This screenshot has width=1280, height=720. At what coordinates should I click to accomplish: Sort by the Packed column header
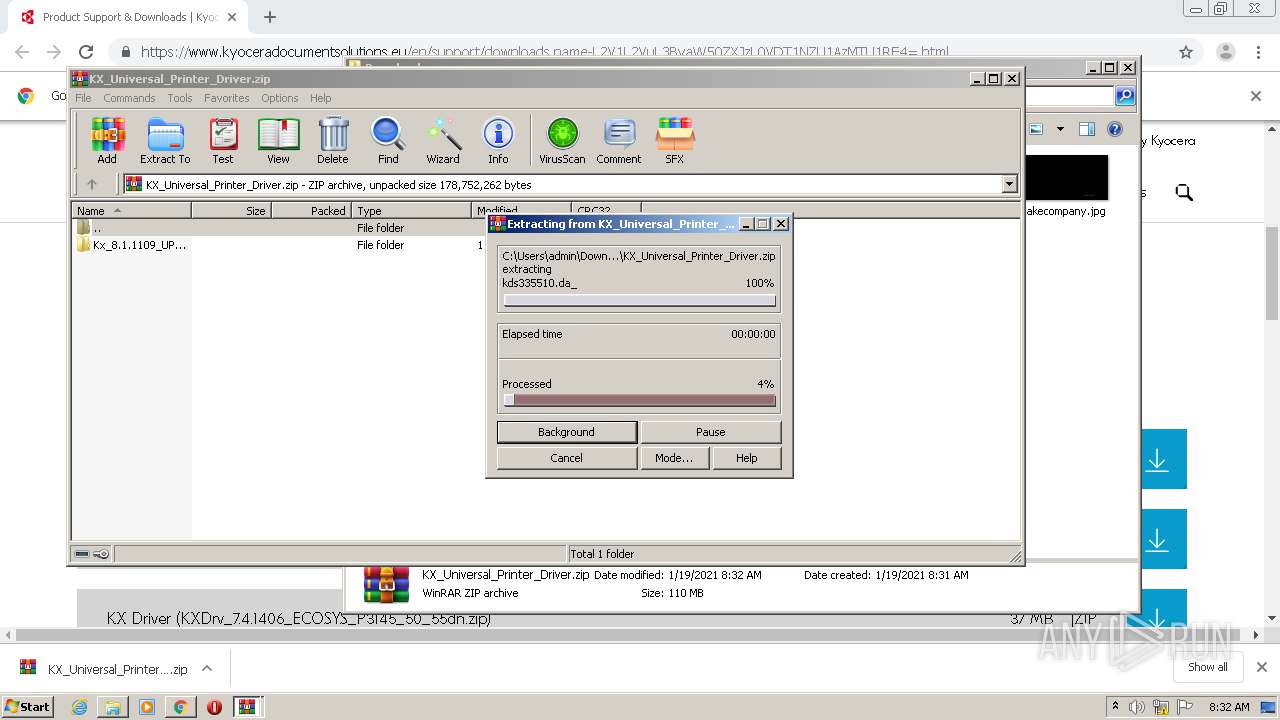tap(311, 210)
